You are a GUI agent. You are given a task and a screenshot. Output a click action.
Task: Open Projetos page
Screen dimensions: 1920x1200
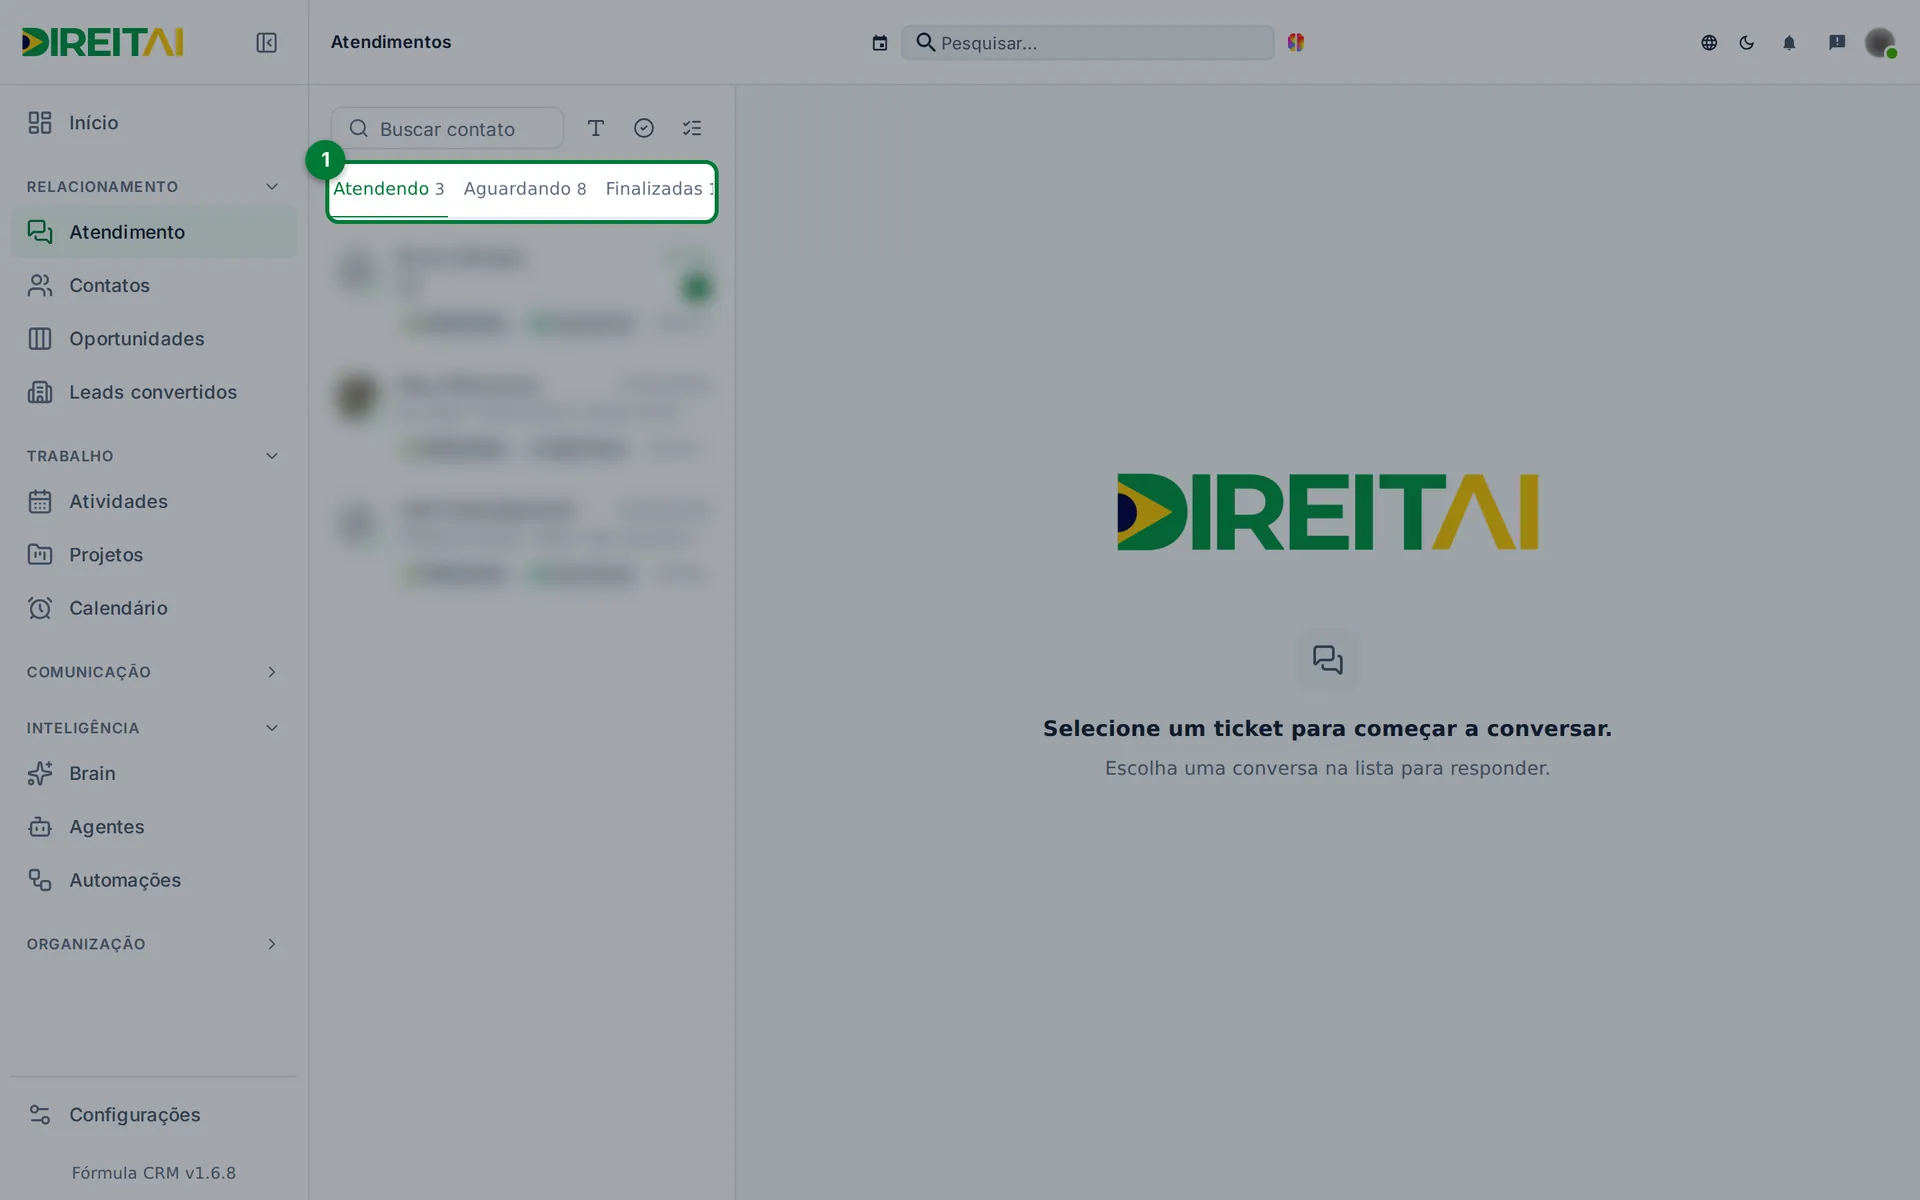tap(154, 555)
